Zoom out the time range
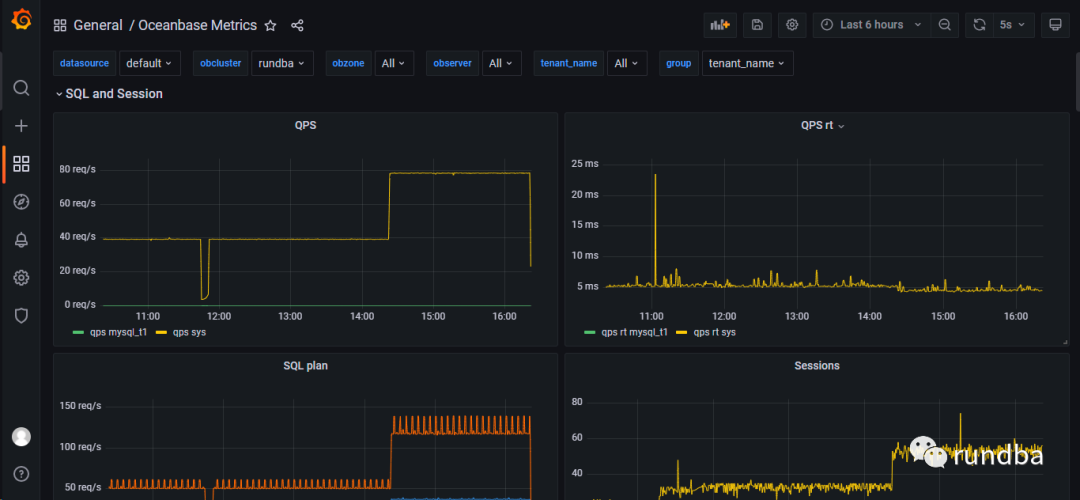Screen dimensions: 1080x500 pos(945,25)
